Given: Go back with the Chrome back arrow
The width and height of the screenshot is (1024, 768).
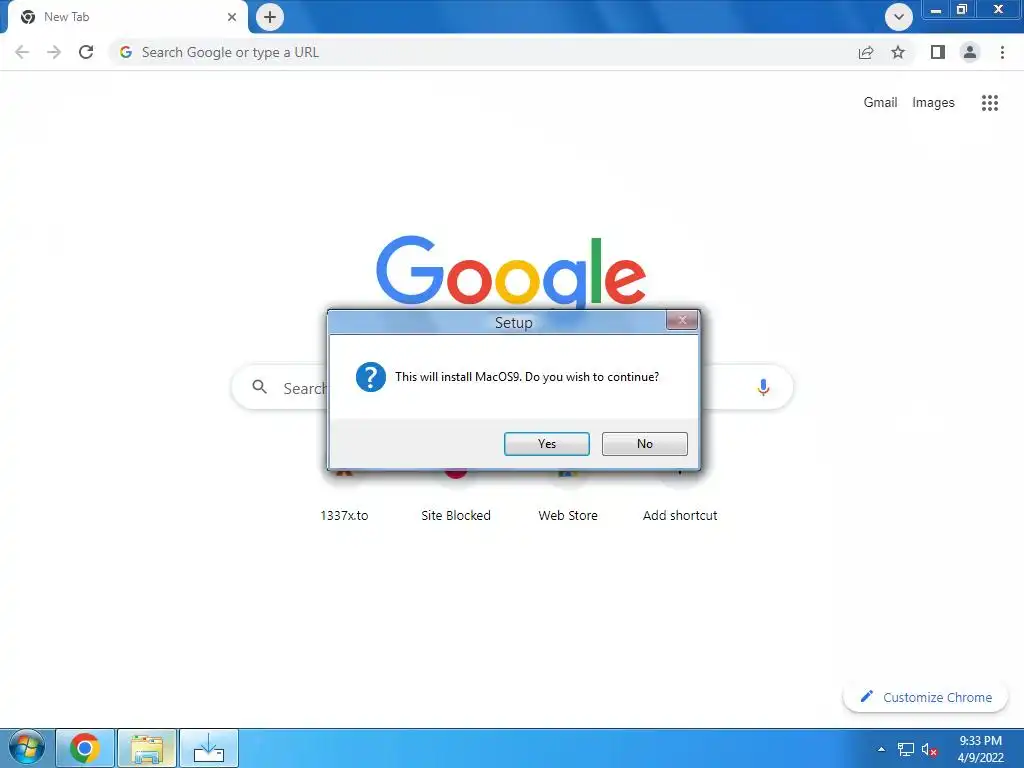Looking at the screenshot, I should [x=22, y=52].
